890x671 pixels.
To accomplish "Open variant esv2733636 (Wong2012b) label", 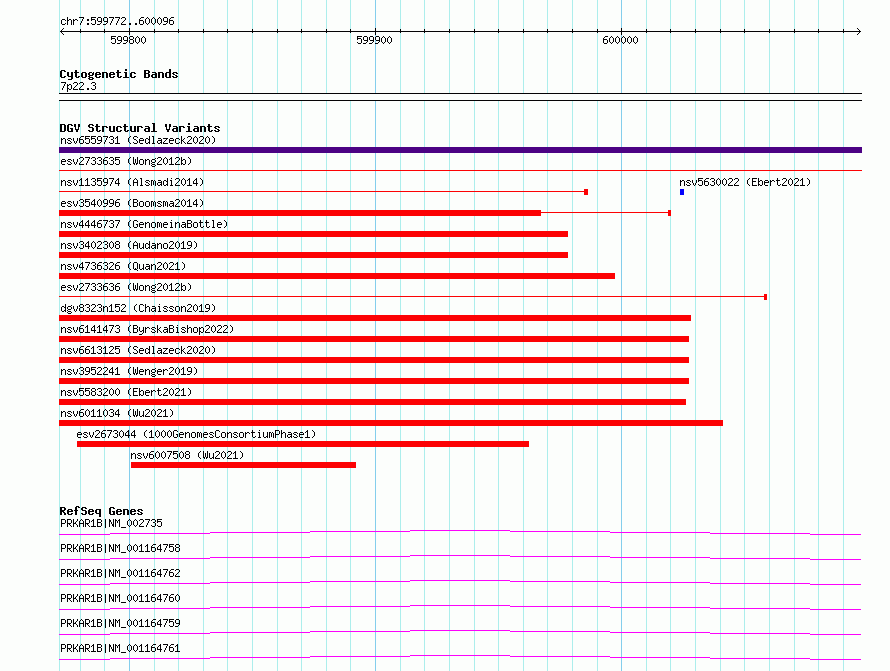I will (126, 287).
